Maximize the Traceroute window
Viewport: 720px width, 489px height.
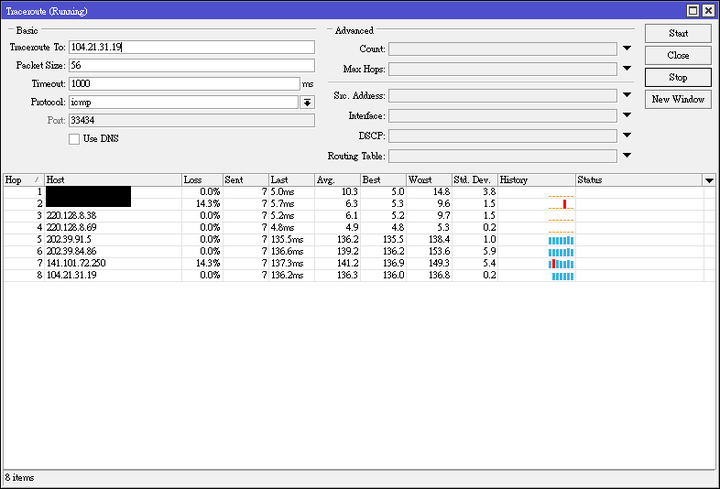point(693,11)
